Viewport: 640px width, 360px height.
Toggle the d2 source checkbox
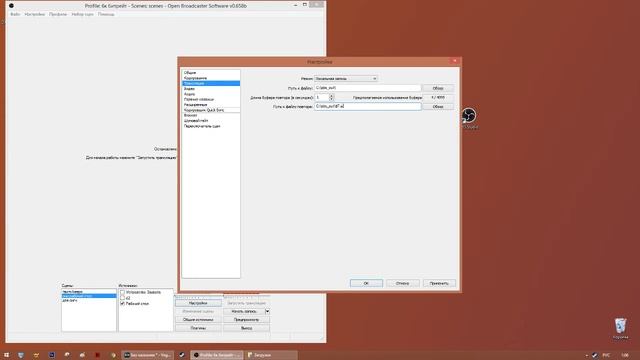coord(122,298)
